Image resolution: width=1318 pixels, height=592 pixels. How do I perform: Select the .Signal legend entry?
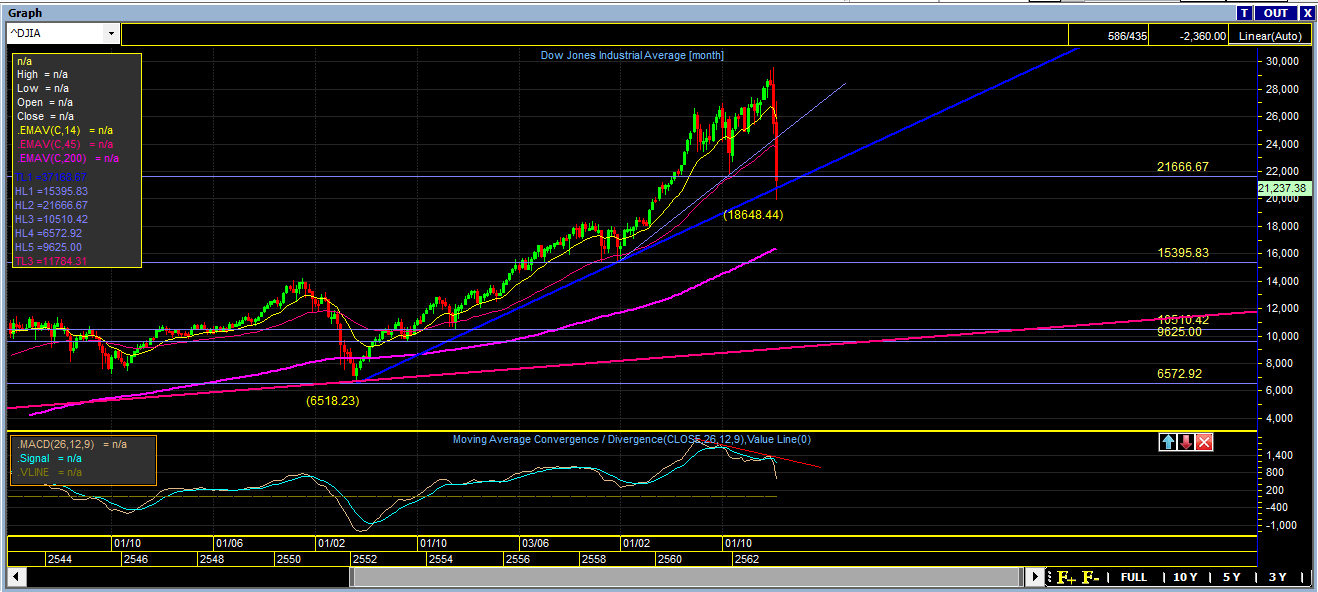point(49,458)
